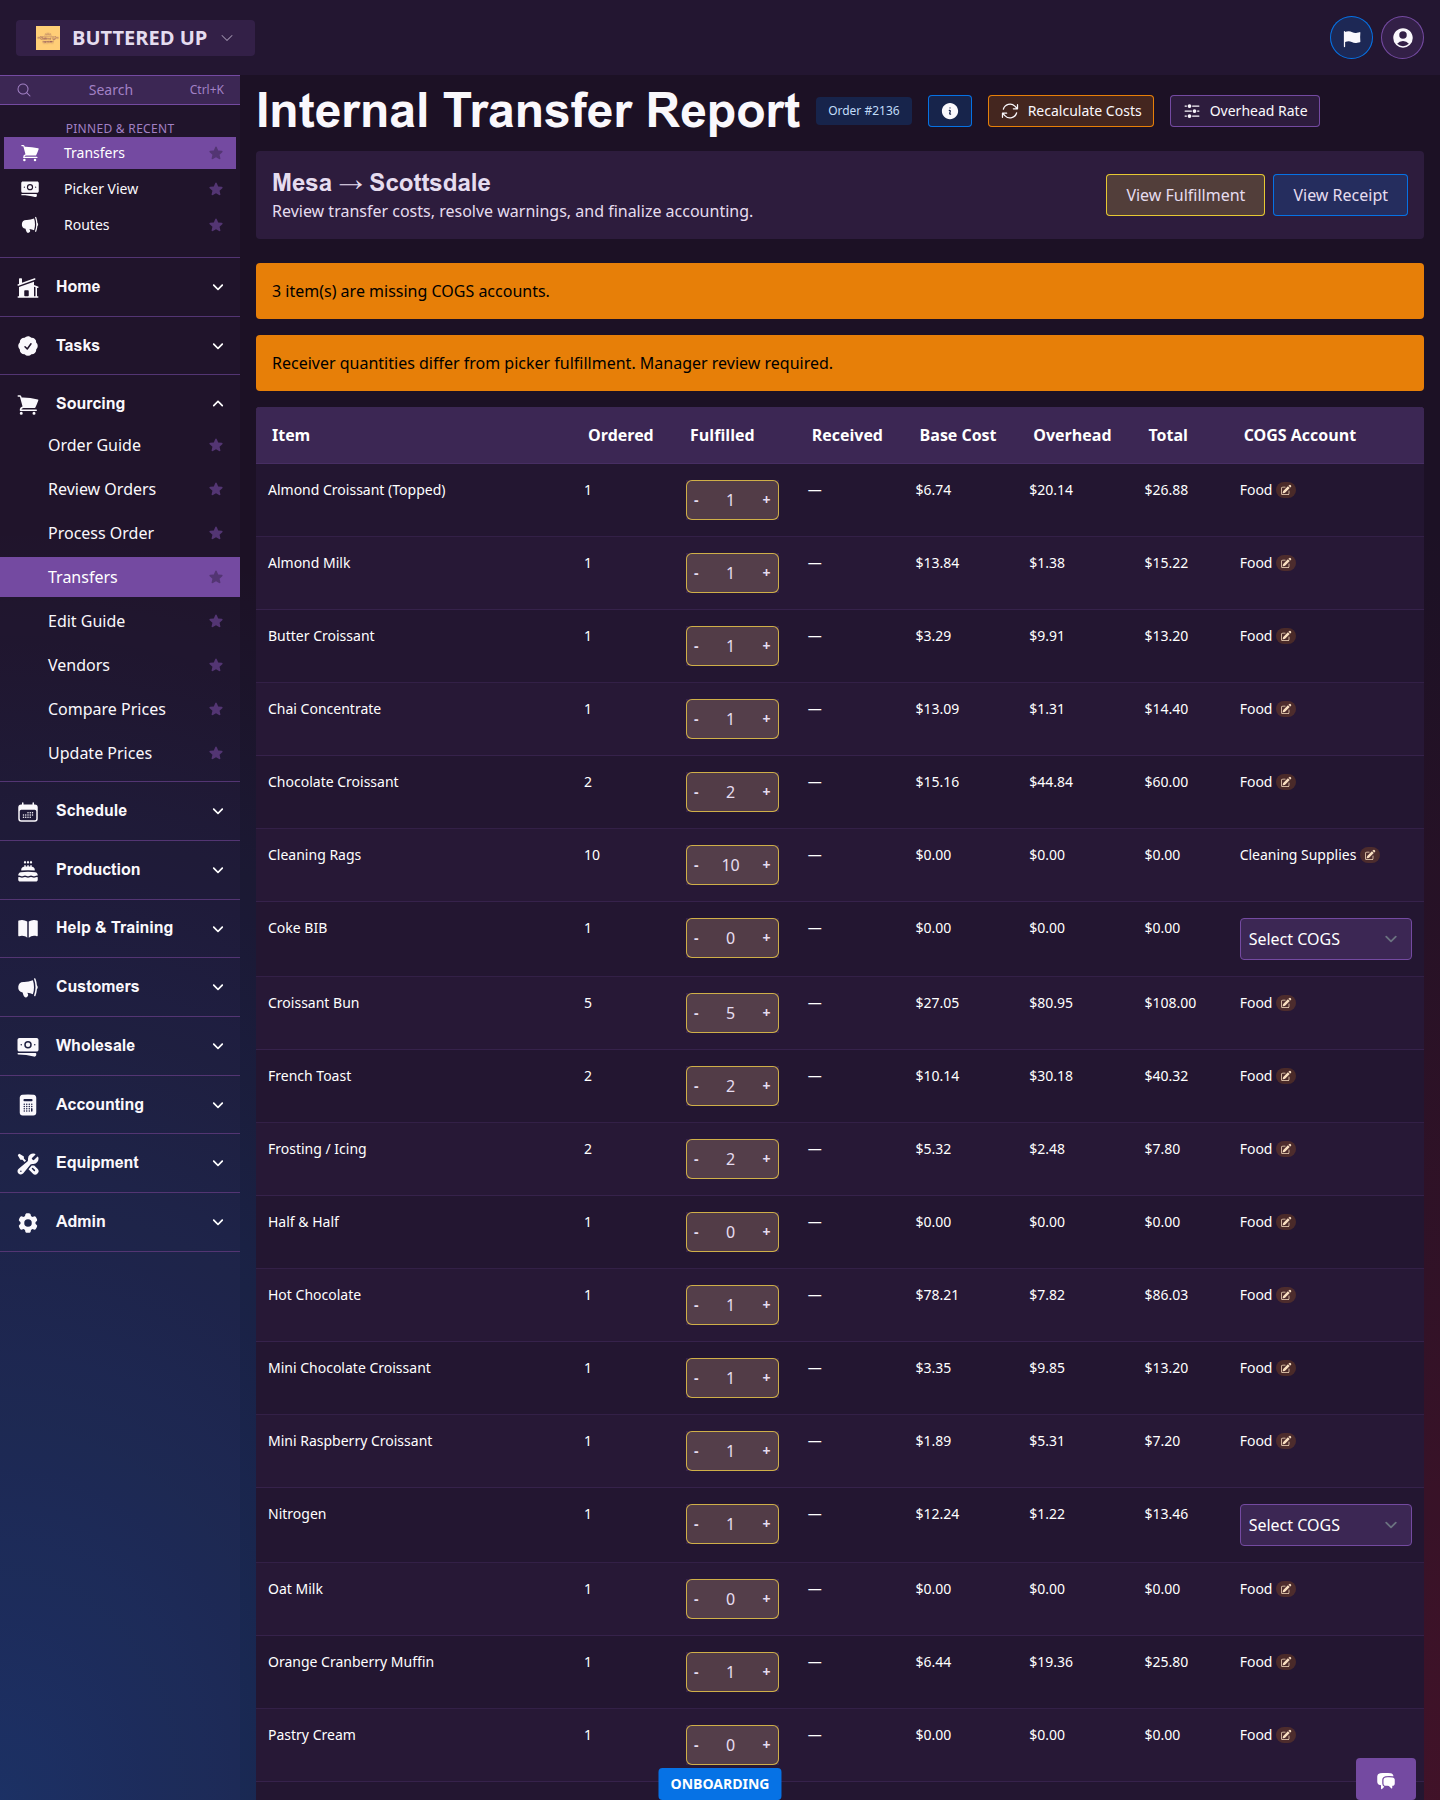This screenshot has height=1800, width=1440.
Task: Toggle star for Vendors
Action: (x=216, y=665)
